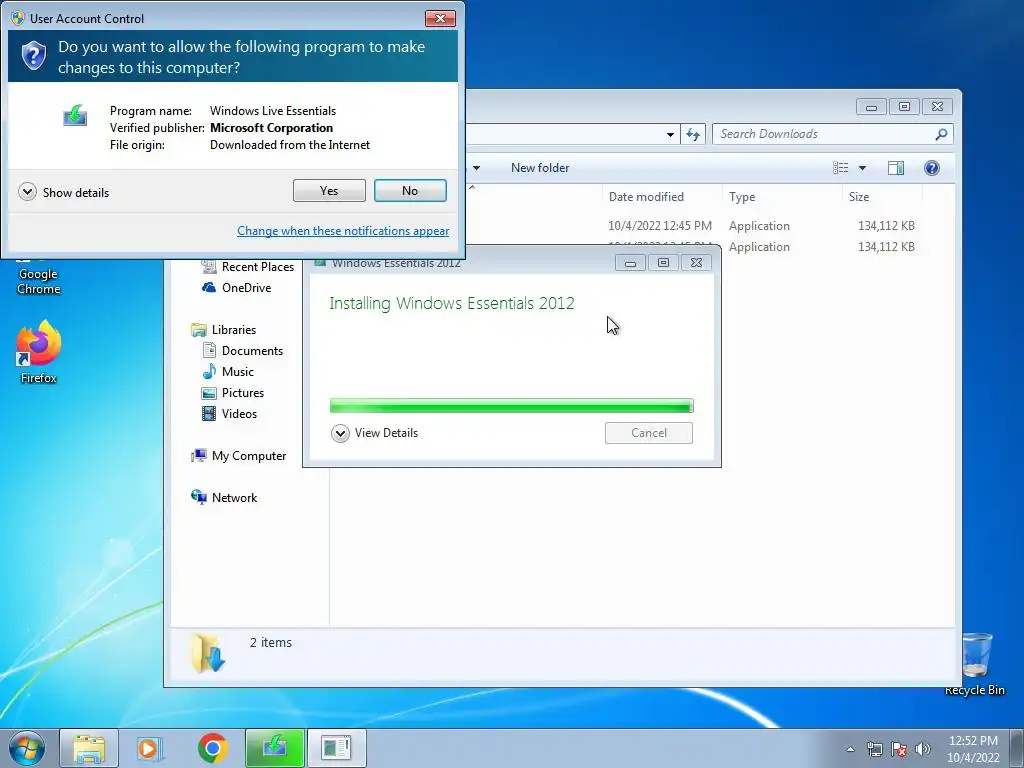
Task: Click the refresh button by the address bar
Action: coord(693,135)
